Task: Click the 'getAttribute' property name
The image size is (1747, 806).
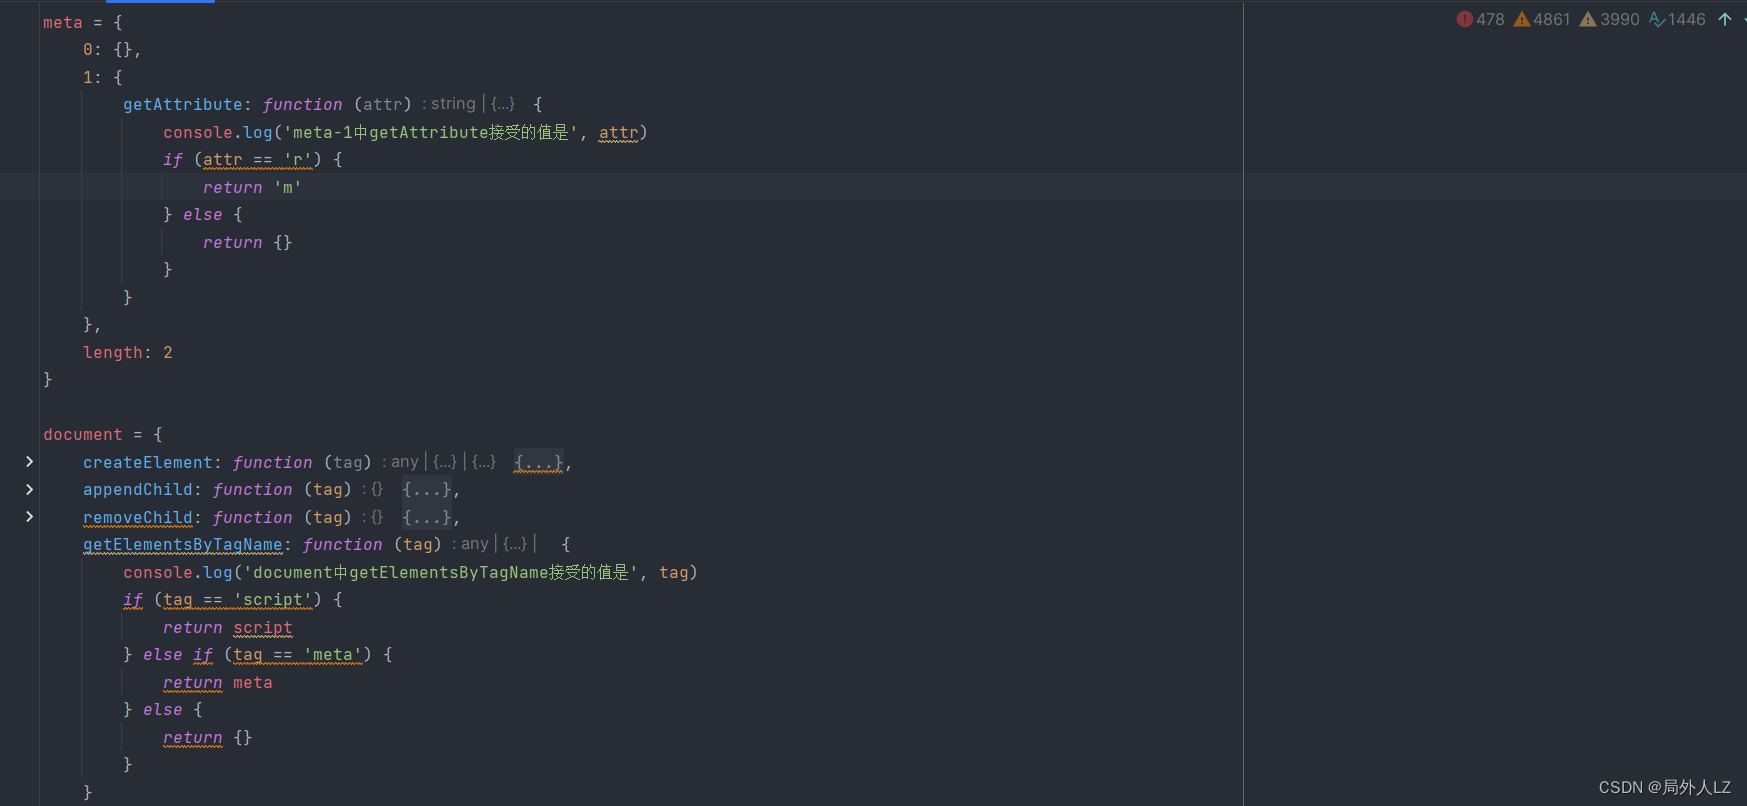Action: point(183,104)
